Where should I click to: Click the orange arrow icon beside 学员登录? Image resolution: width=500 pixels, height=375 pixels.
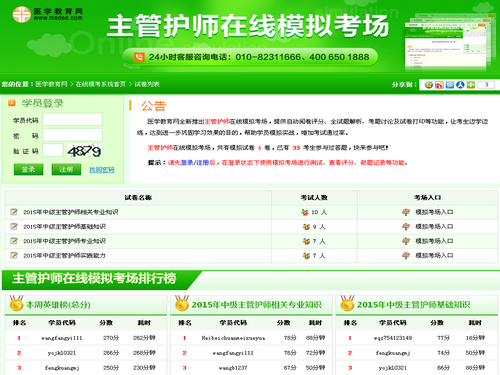(x=12, y=103)
